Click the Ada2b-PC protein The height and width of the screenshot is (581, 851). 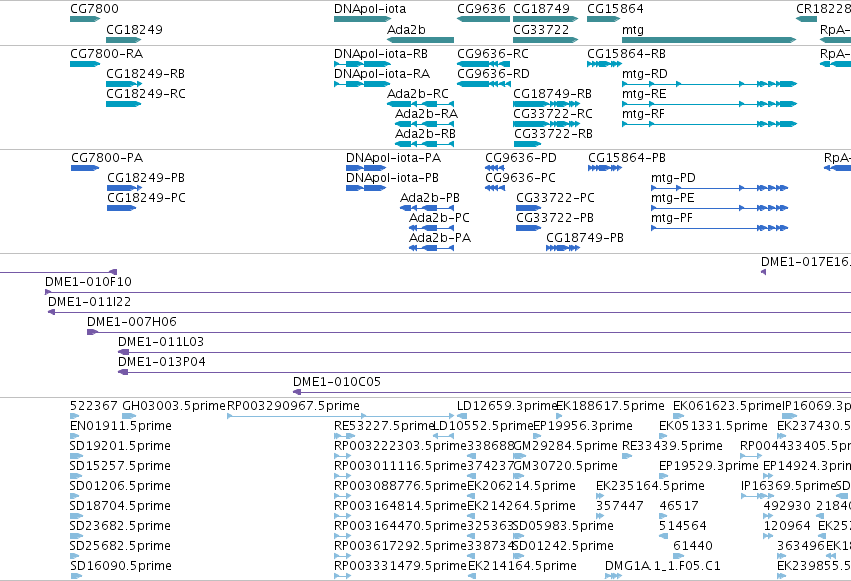(x=431, y=228)
